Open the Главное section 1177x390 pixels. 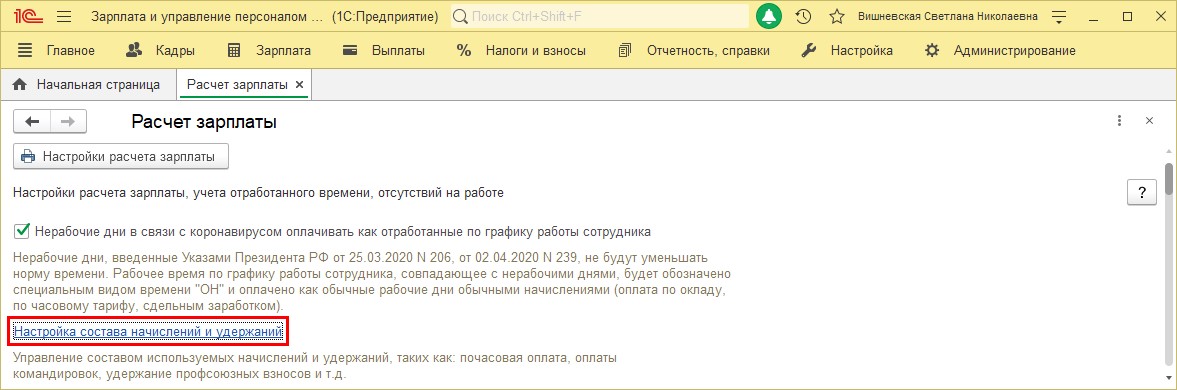tap(56, 51)
